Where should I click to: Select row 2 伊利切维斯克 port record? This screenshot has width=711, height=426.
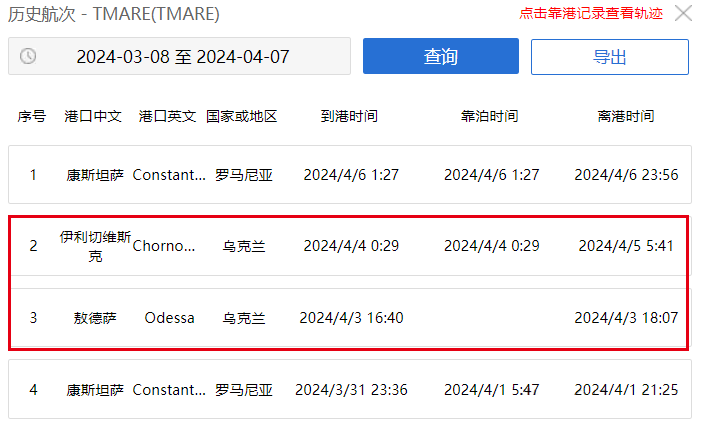click(x=350, y=246)
